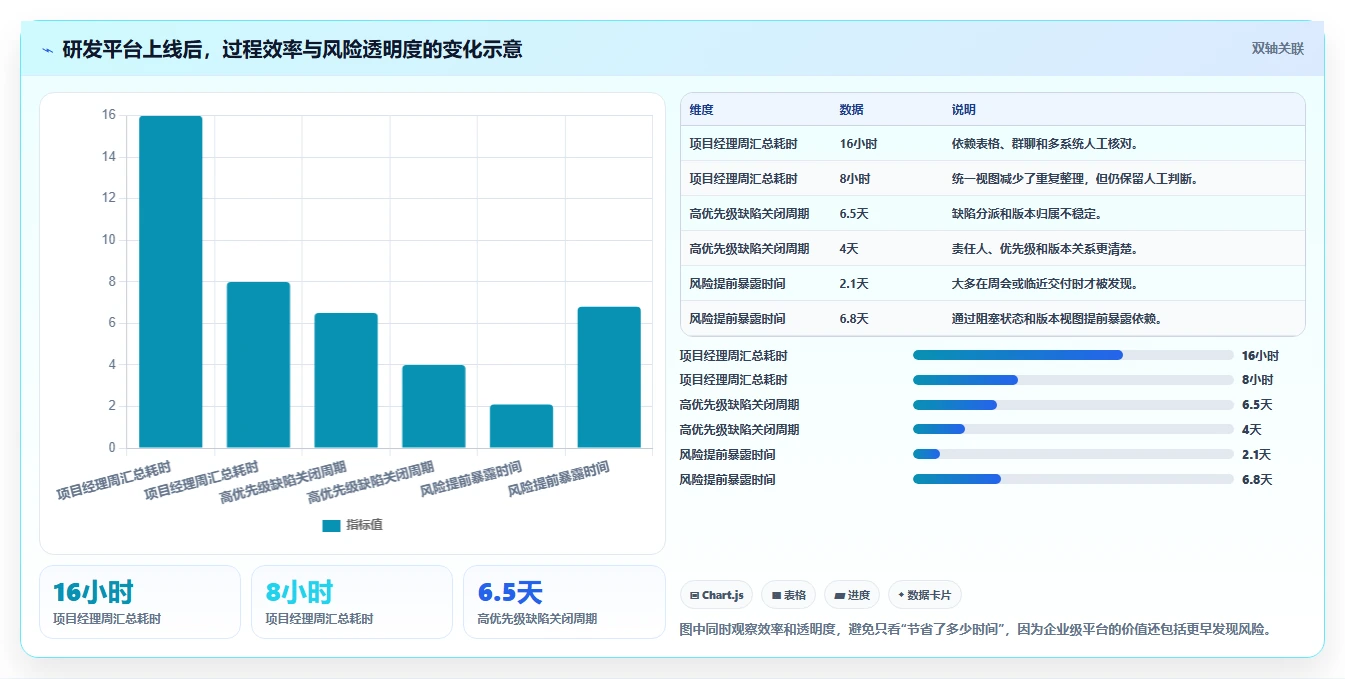Select the 表格 chip label
Image resolution: width=1345 pixels, height=679 pixels.
[x=795, y=595]
